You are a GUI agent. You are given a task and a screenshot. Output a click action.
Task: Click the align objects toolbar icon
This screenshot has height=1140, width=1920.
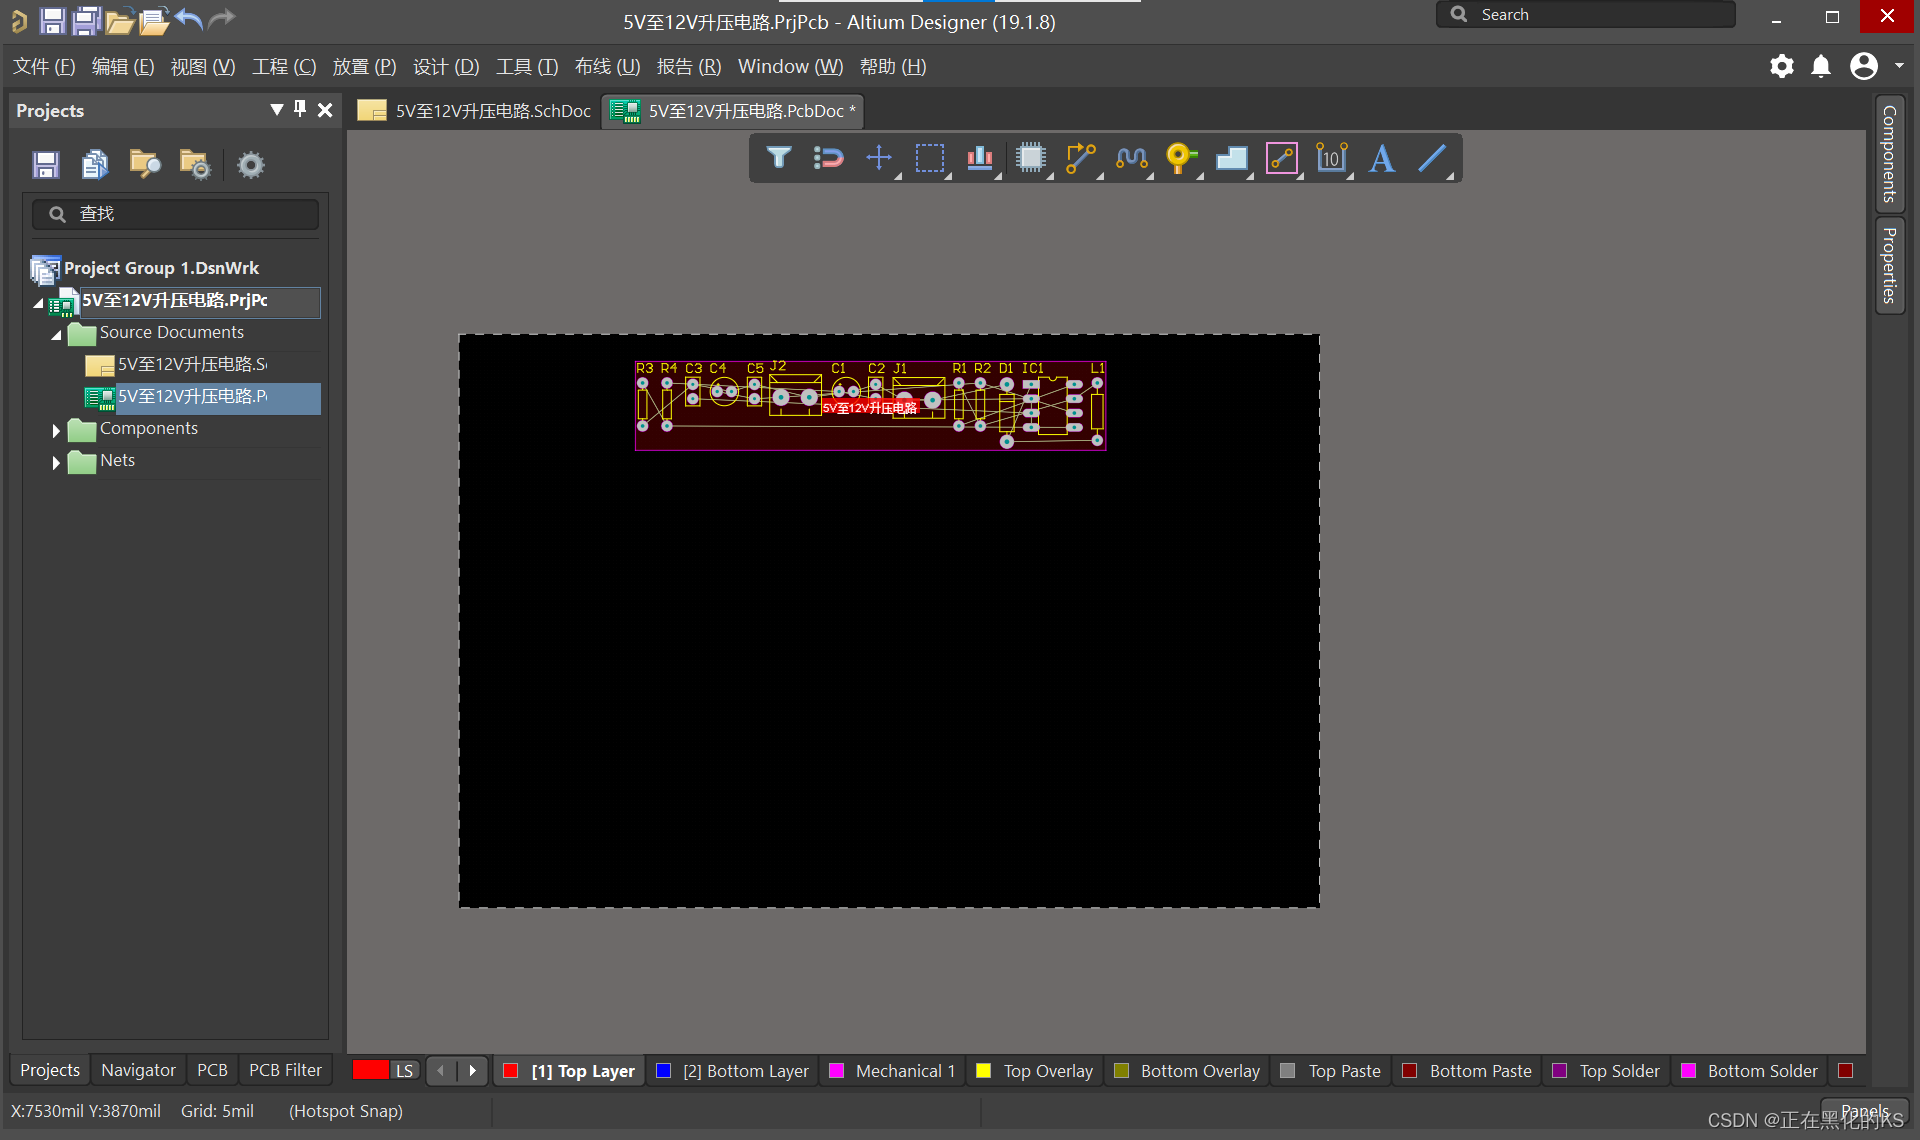[979, 158]
